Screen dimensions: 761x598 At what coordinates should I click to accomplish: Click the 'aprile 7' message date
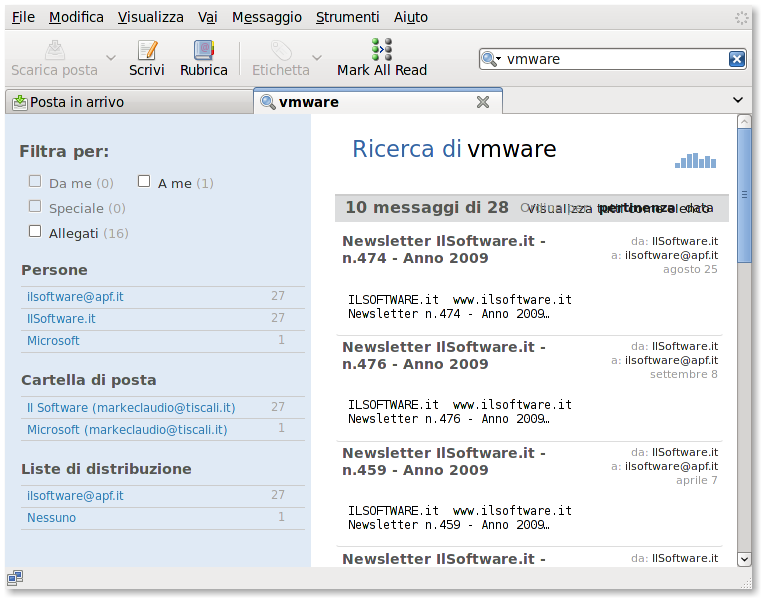[696, 480]
